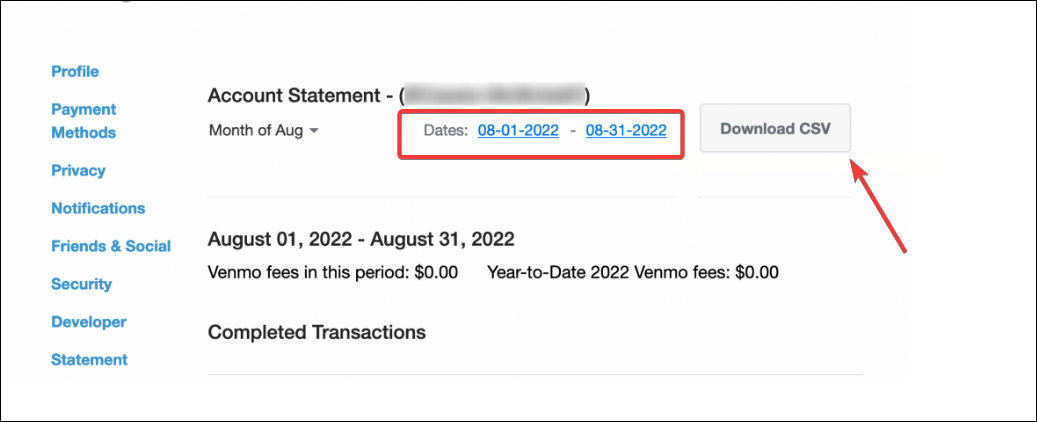Click the Venmo fees in this period text
The image size is (1037, 422).
(x=332, y=272)
